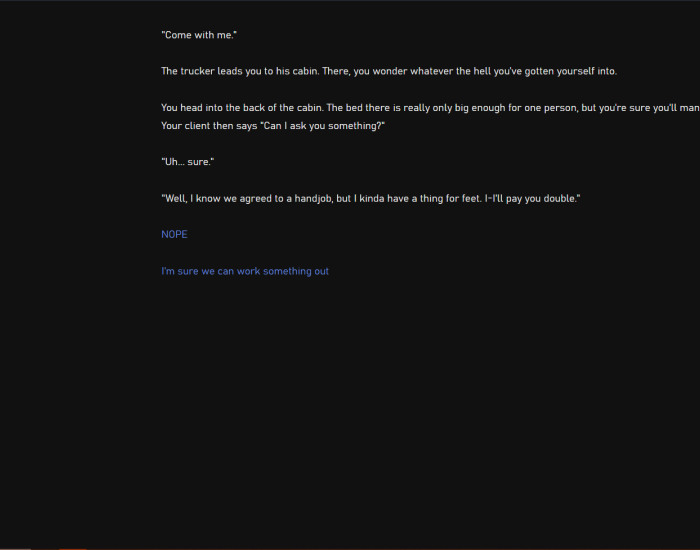
Task: Choose the NOPE option
Action: point(174,234)
